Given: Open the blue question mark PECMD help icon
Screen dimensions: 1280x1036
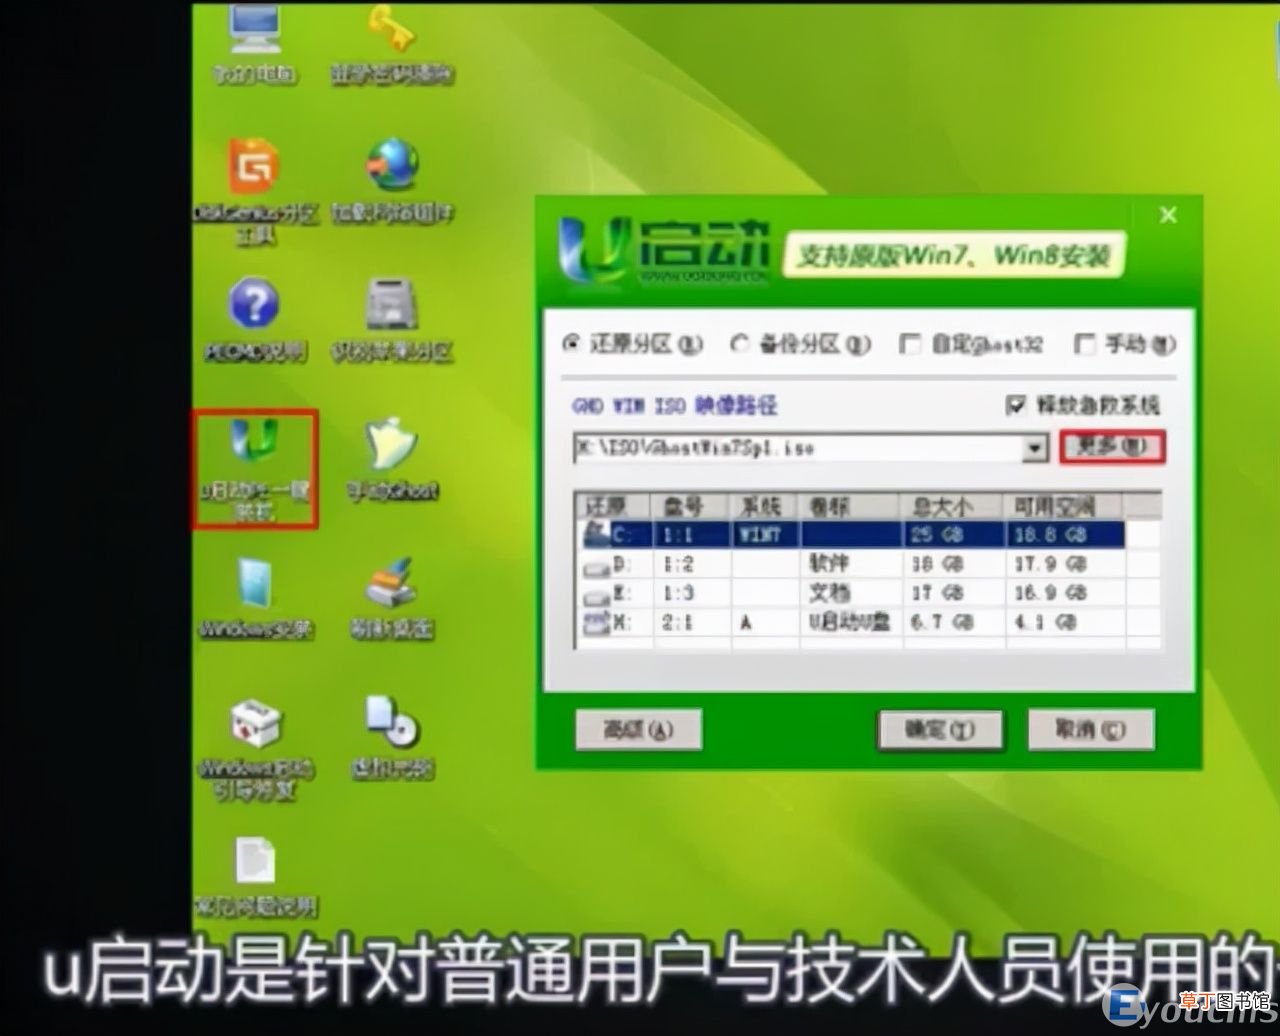Looking at the screenshot, I should pyautogui.click(x=255, y=320).
